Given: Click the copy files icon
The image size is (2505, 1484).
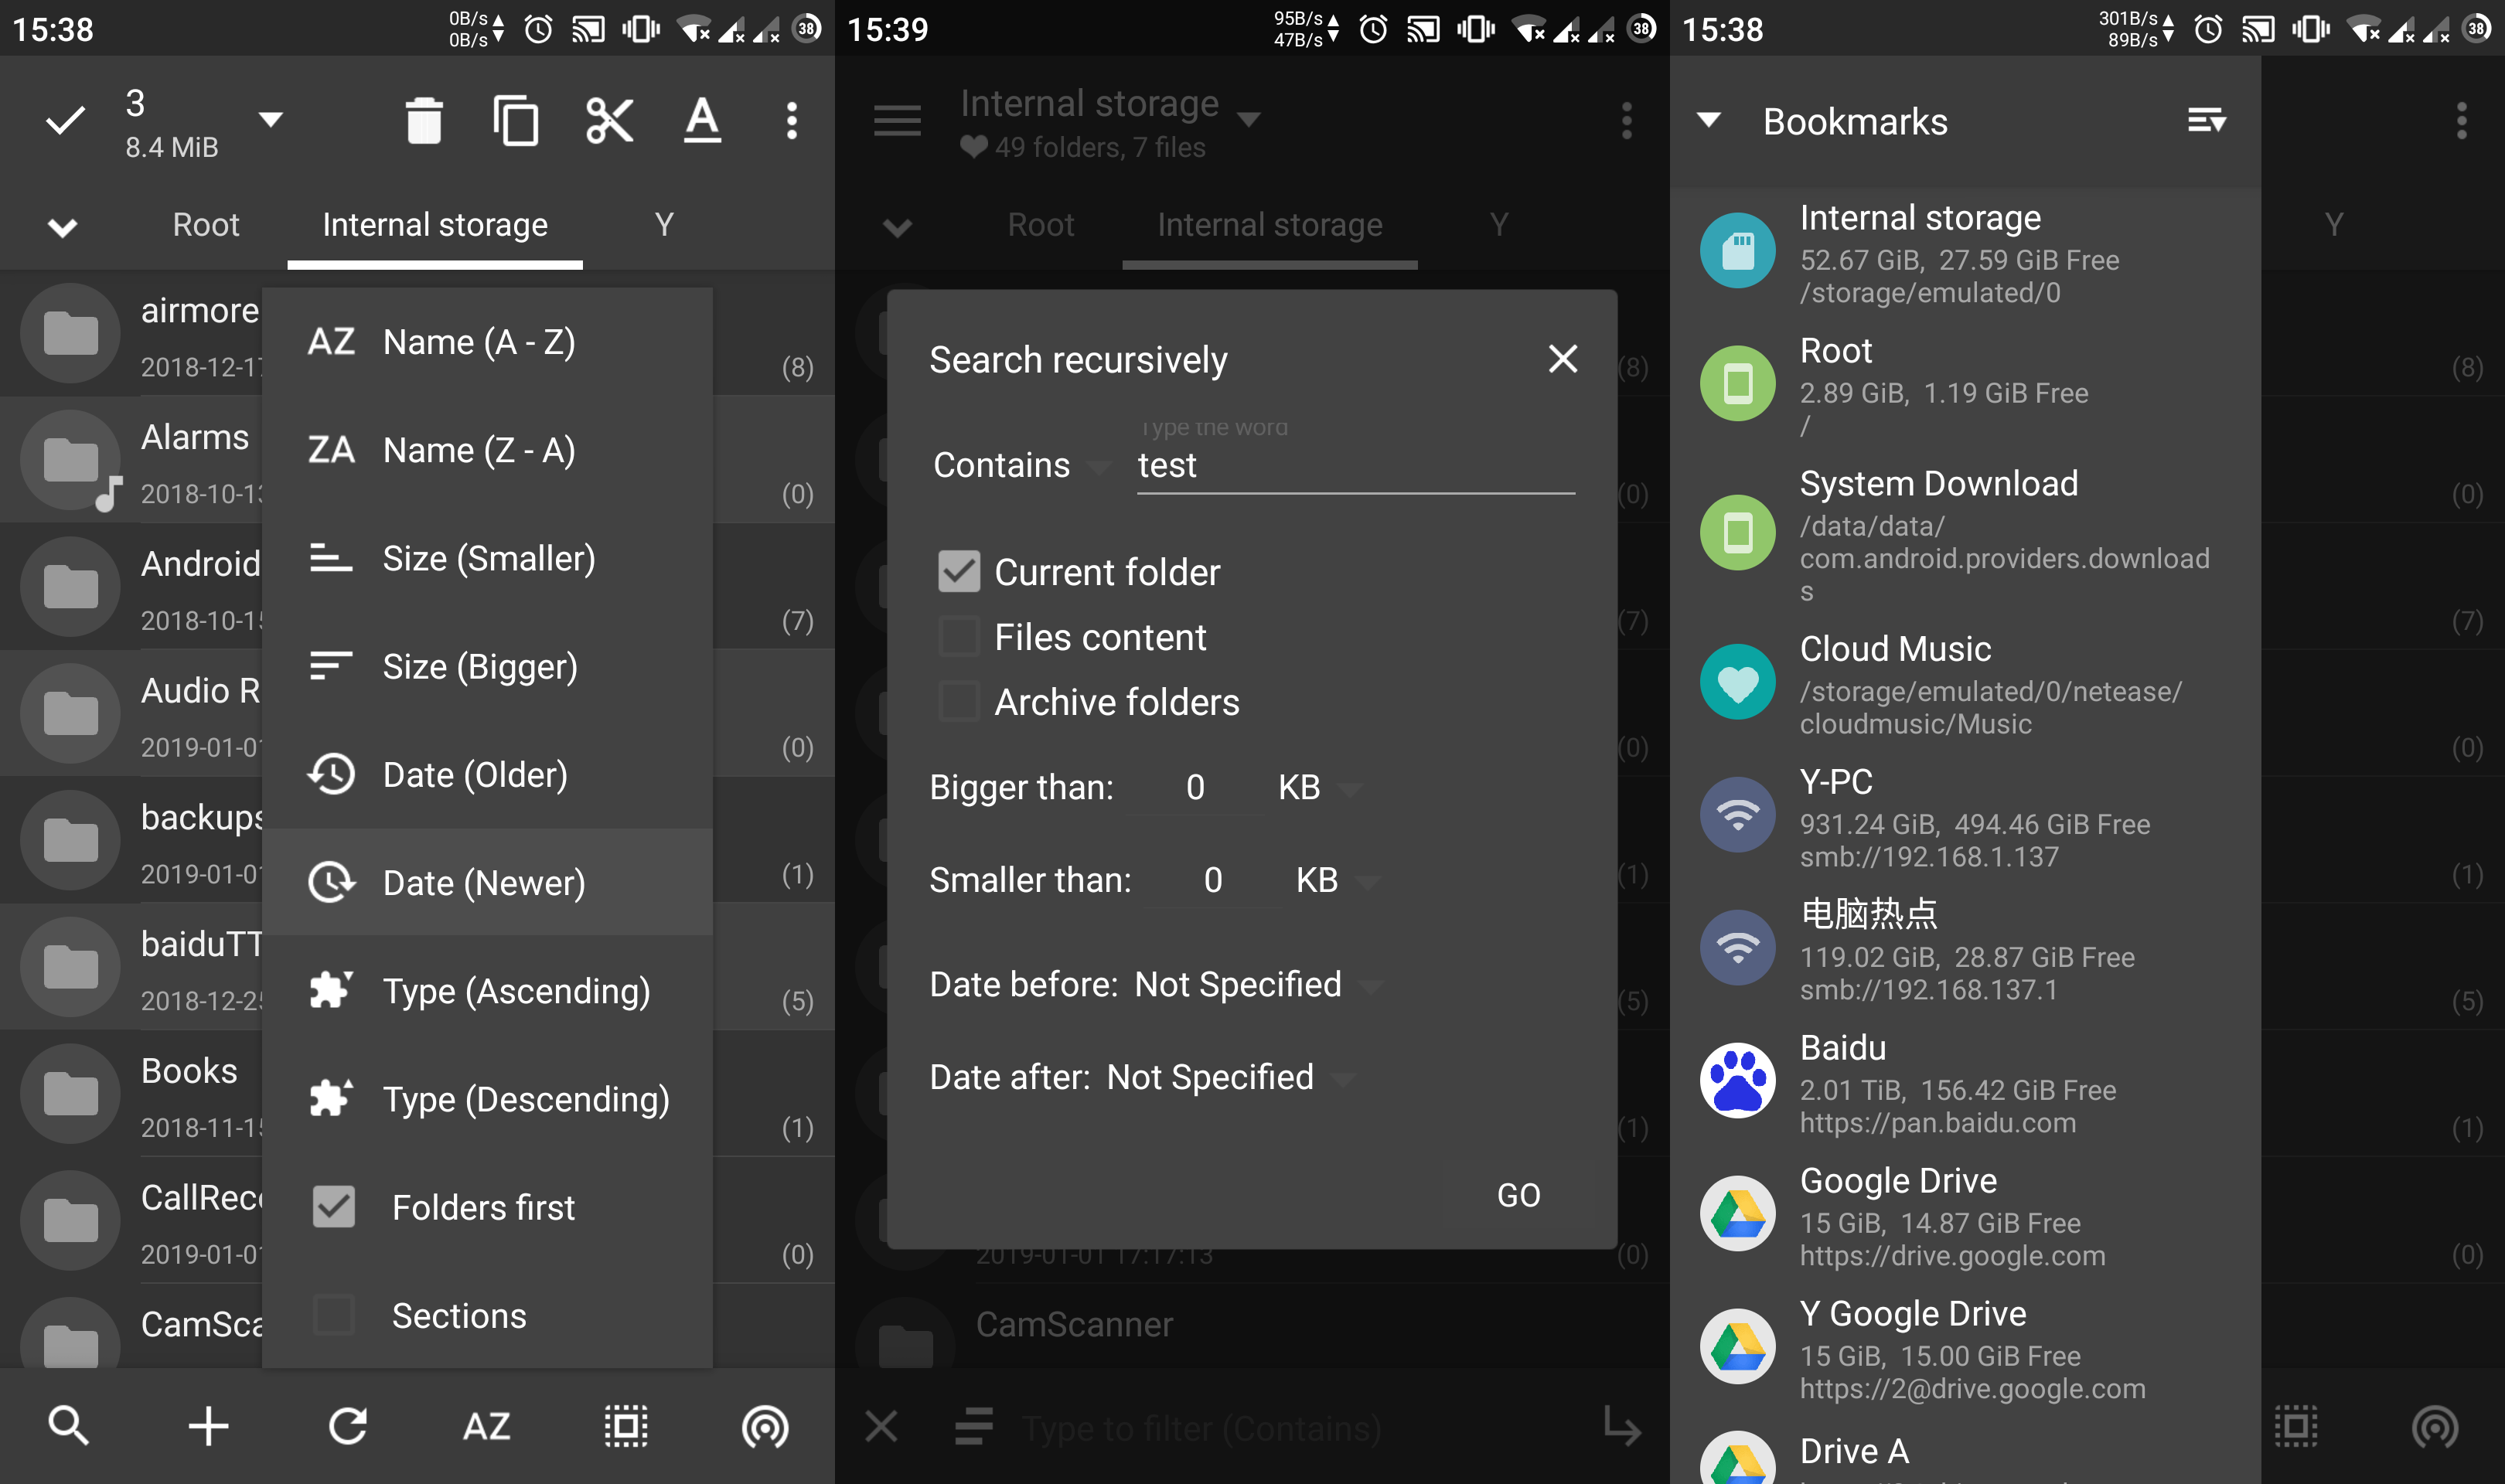Looking at the screenshot, I should click(516, 121).
